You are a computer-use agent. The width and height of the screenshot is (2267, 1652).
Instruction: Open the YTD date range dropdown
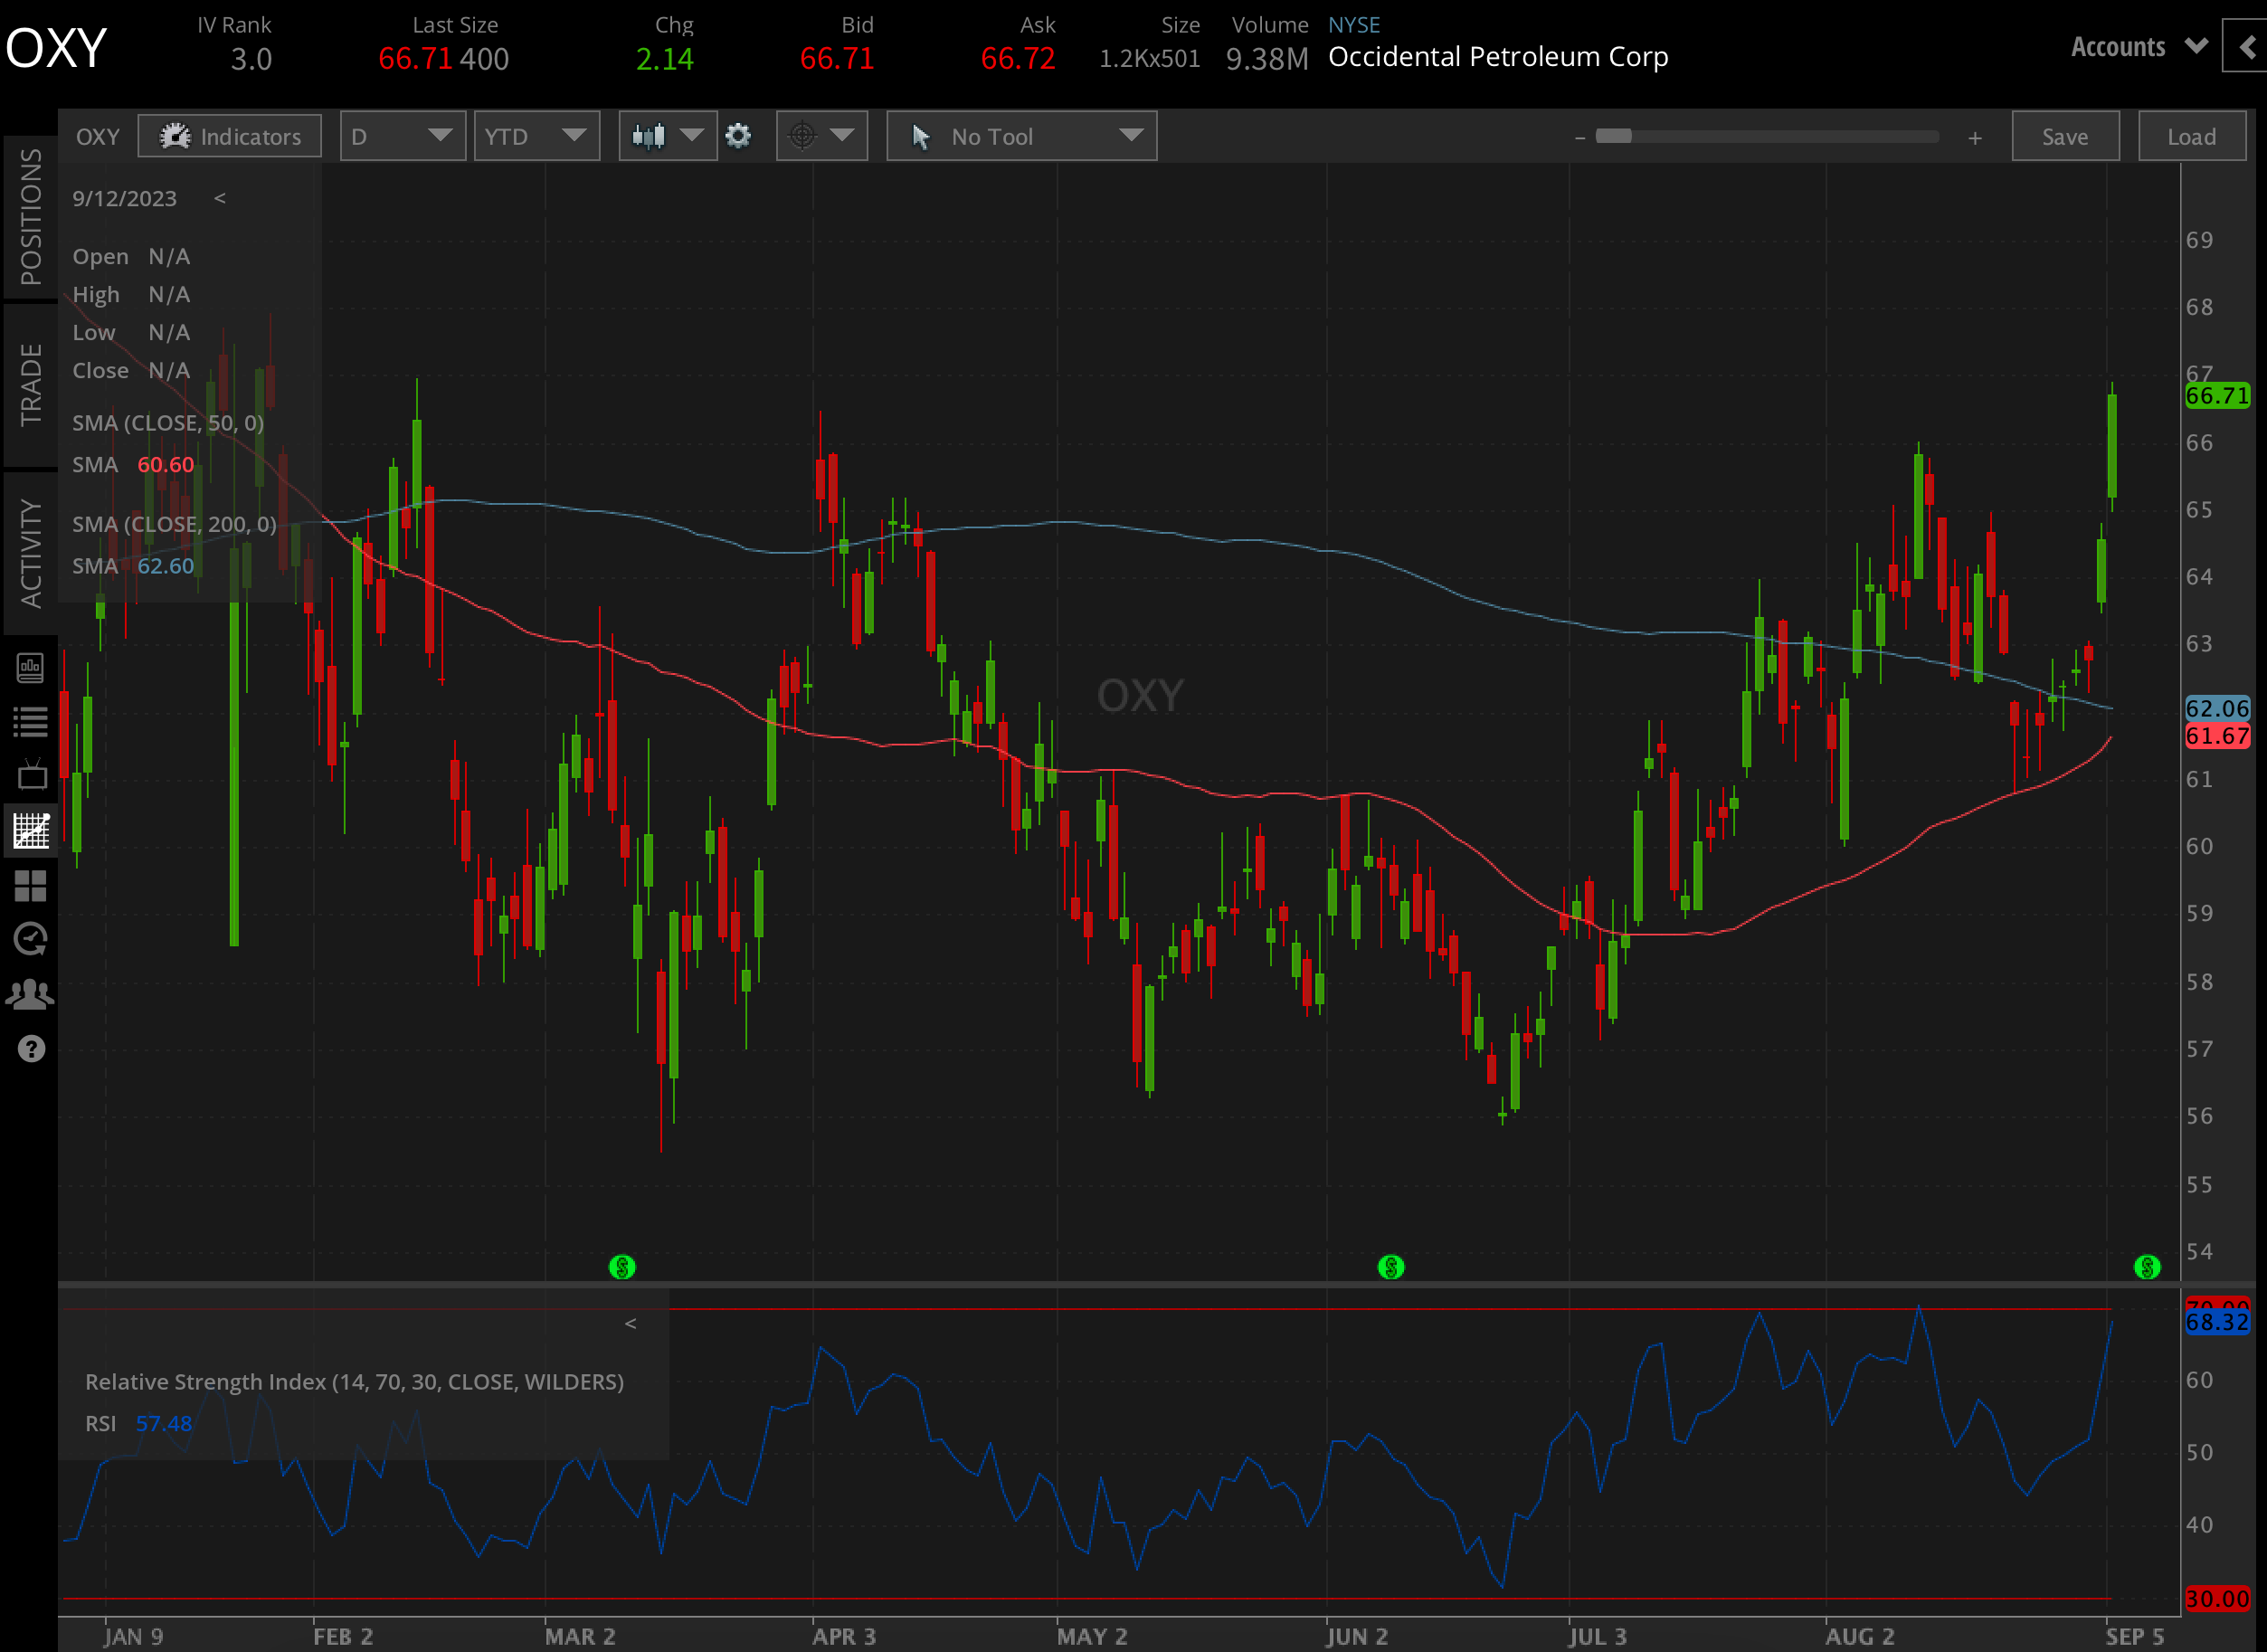point(536,136)
